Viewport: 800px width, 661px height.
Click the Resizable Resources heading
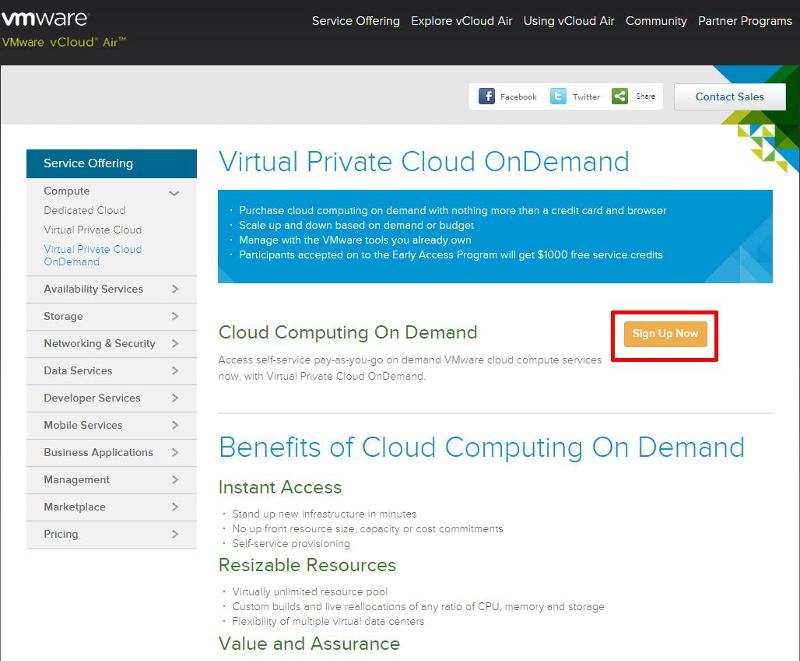(307, 565)
